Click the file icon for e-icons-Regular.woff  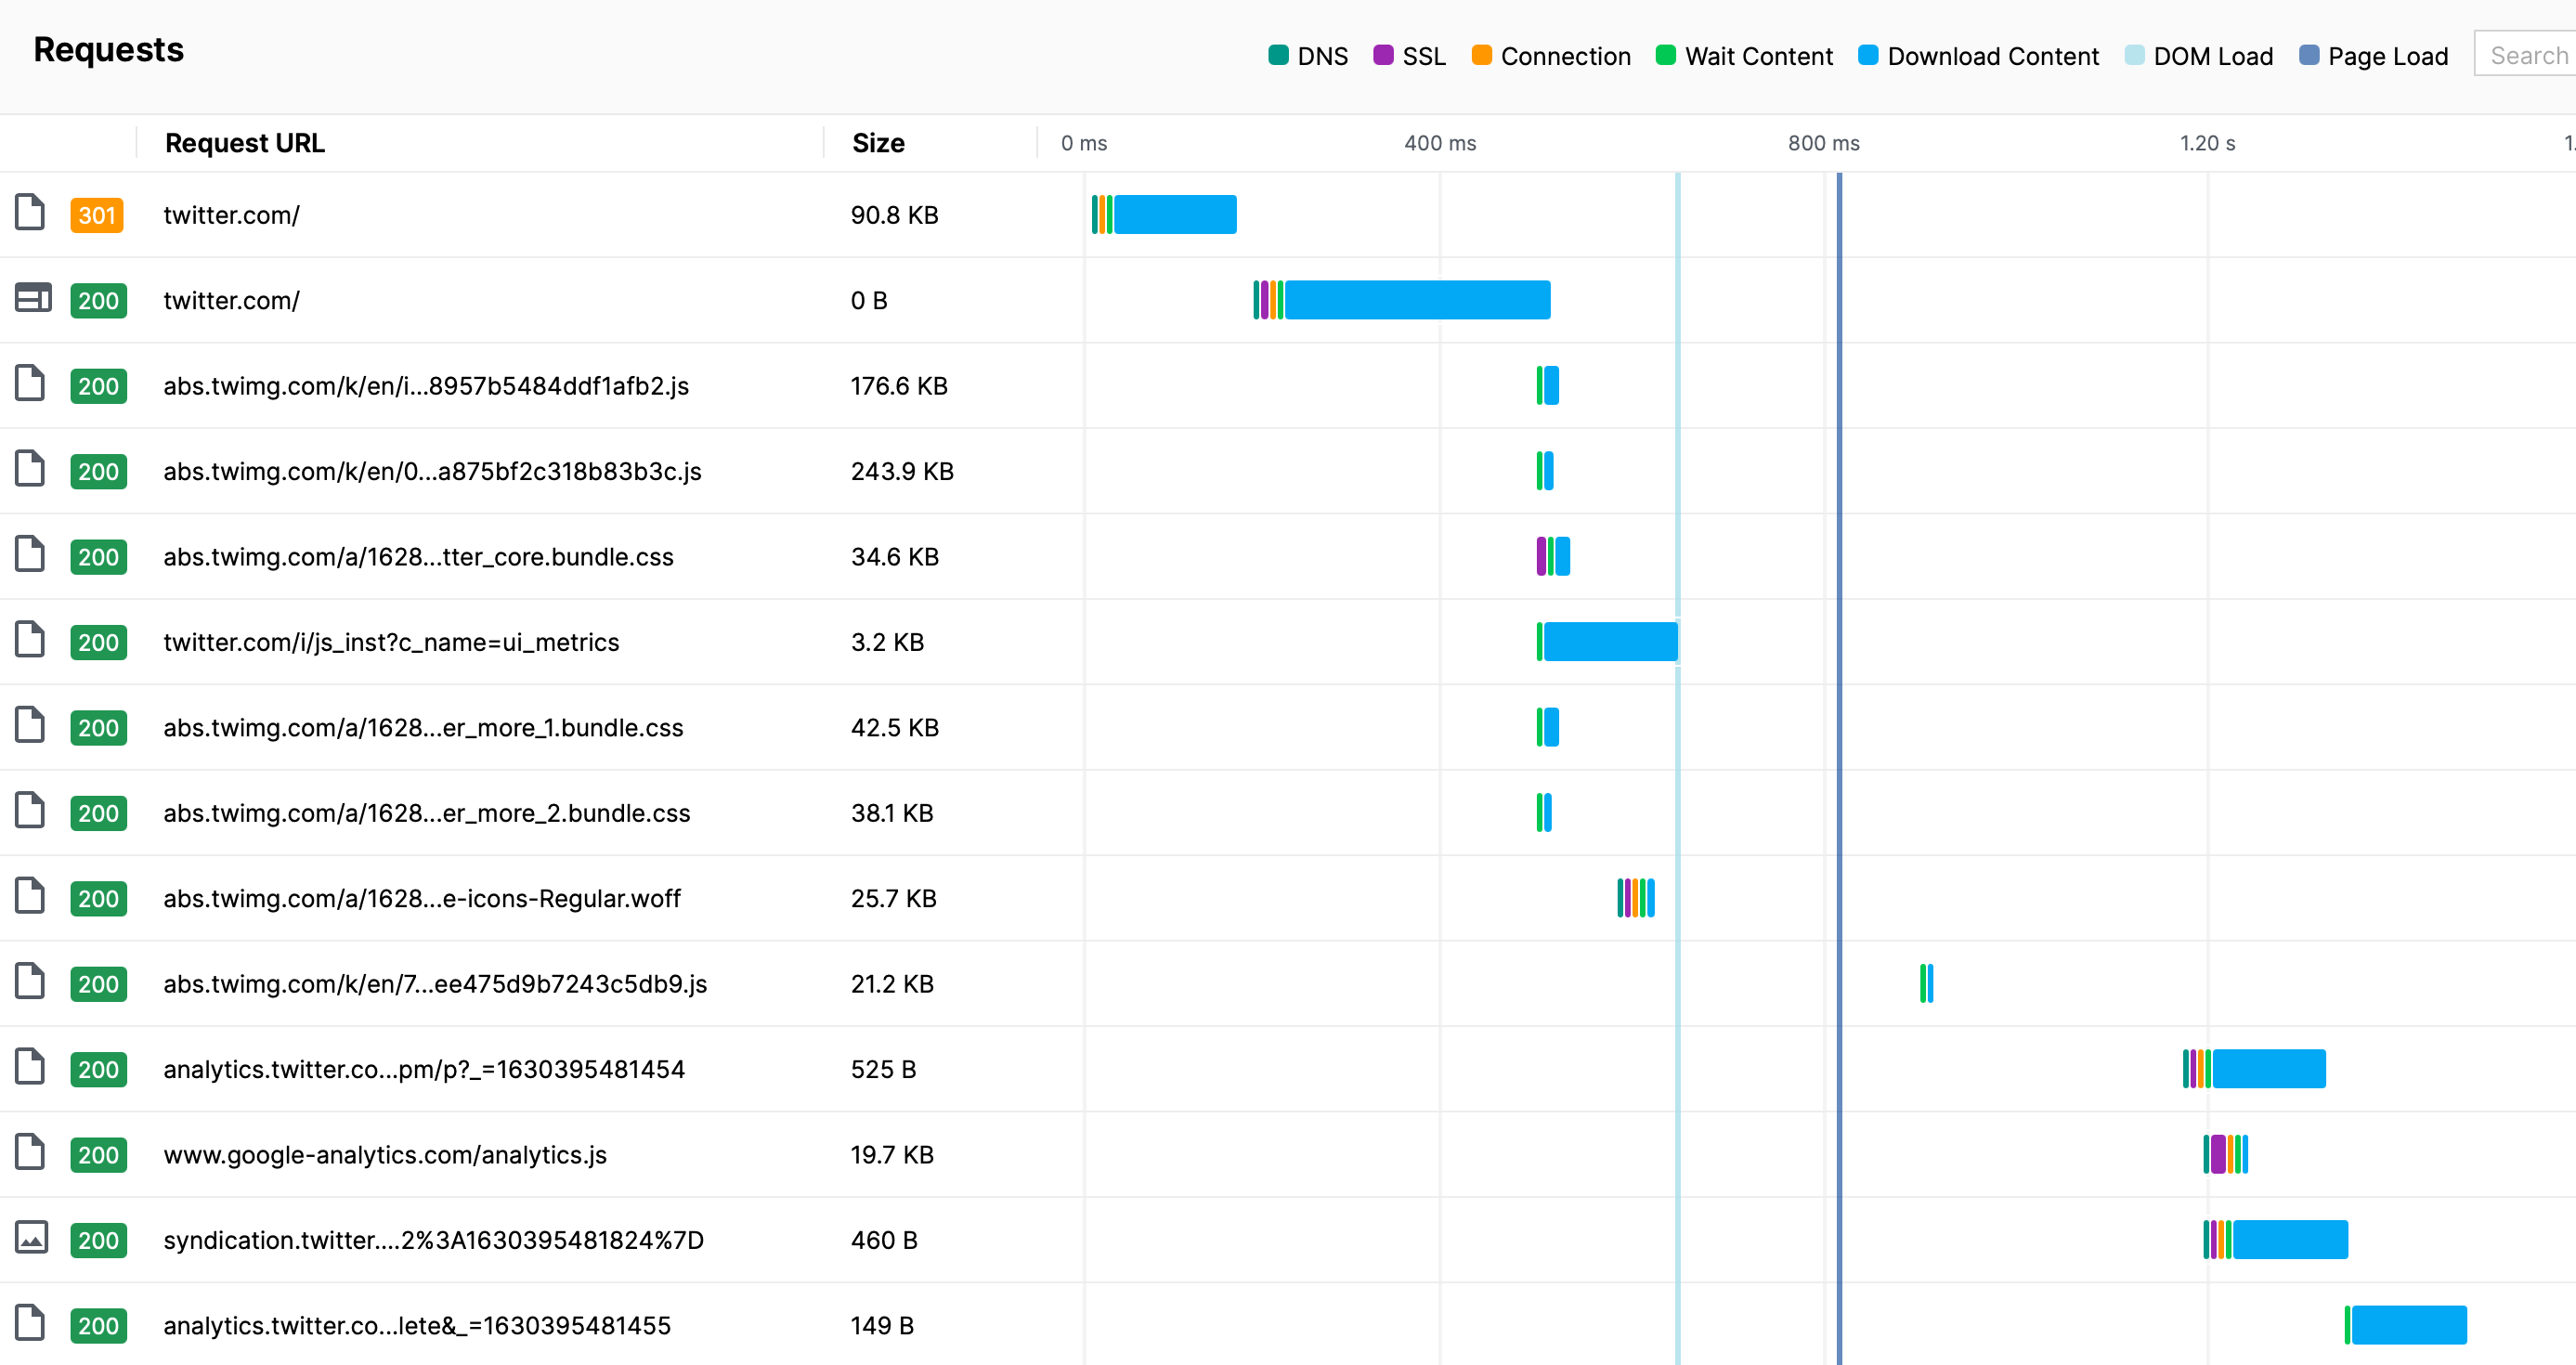30,897
